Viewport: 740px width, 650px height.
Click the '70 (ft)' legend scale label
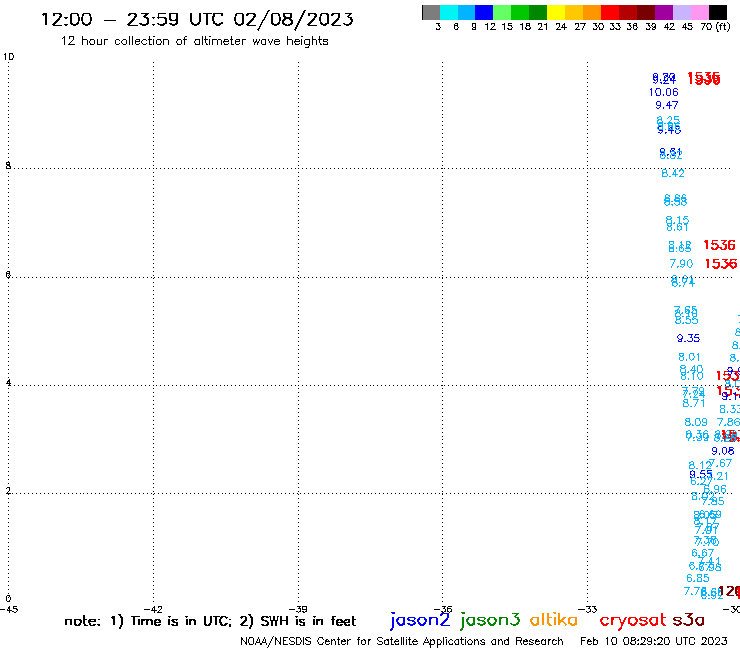715,27
